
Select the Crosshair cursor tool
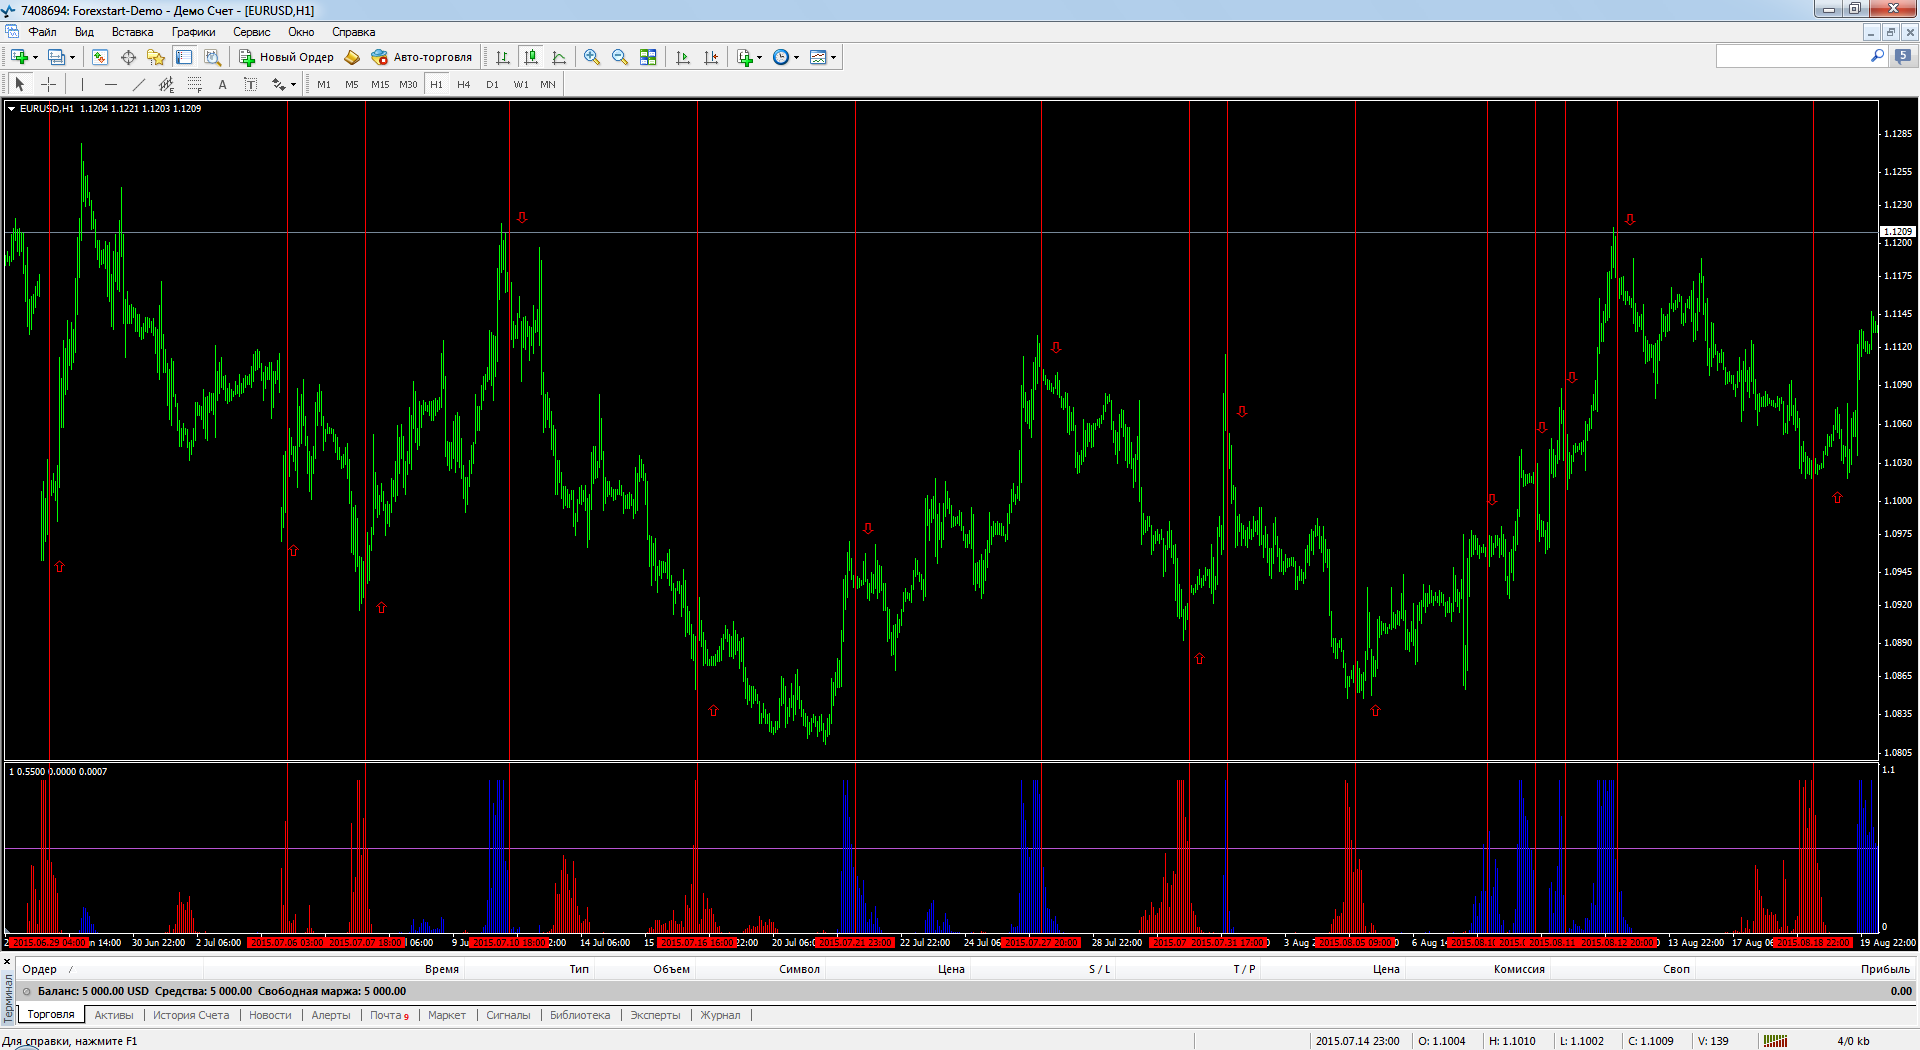pos(48,85)
